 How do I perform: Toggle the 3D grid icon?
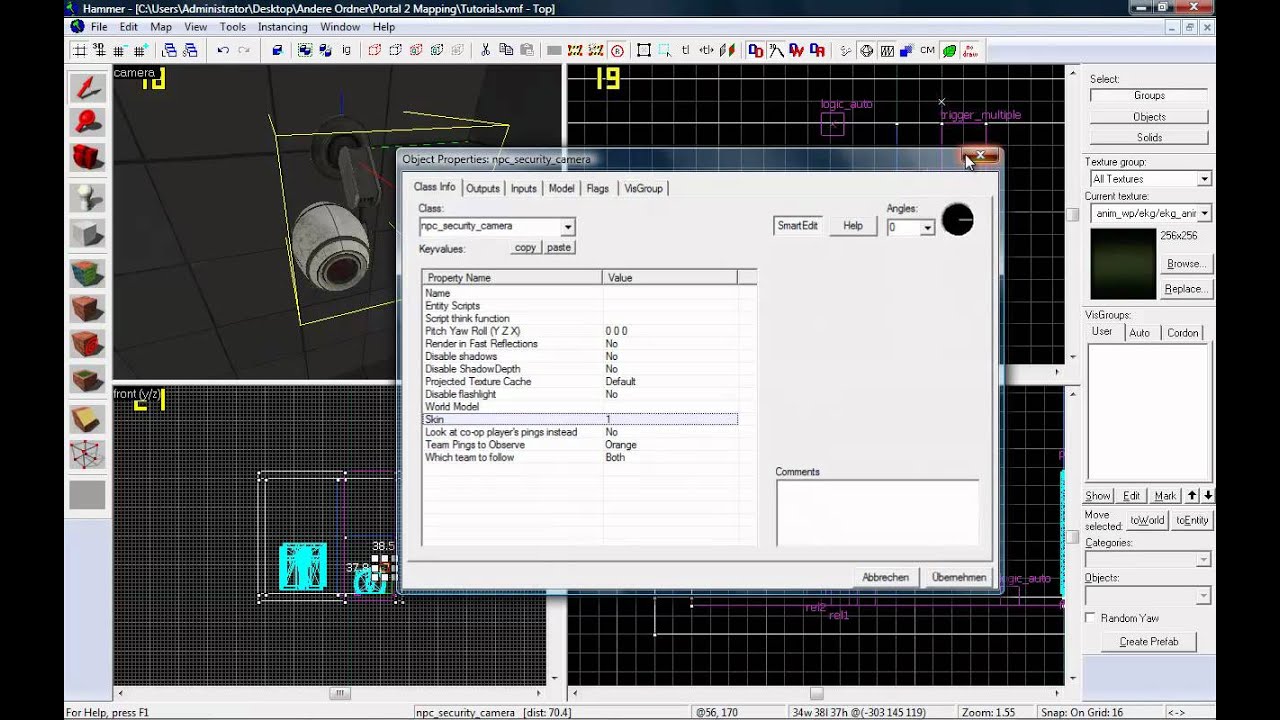[x=100, y=50]
